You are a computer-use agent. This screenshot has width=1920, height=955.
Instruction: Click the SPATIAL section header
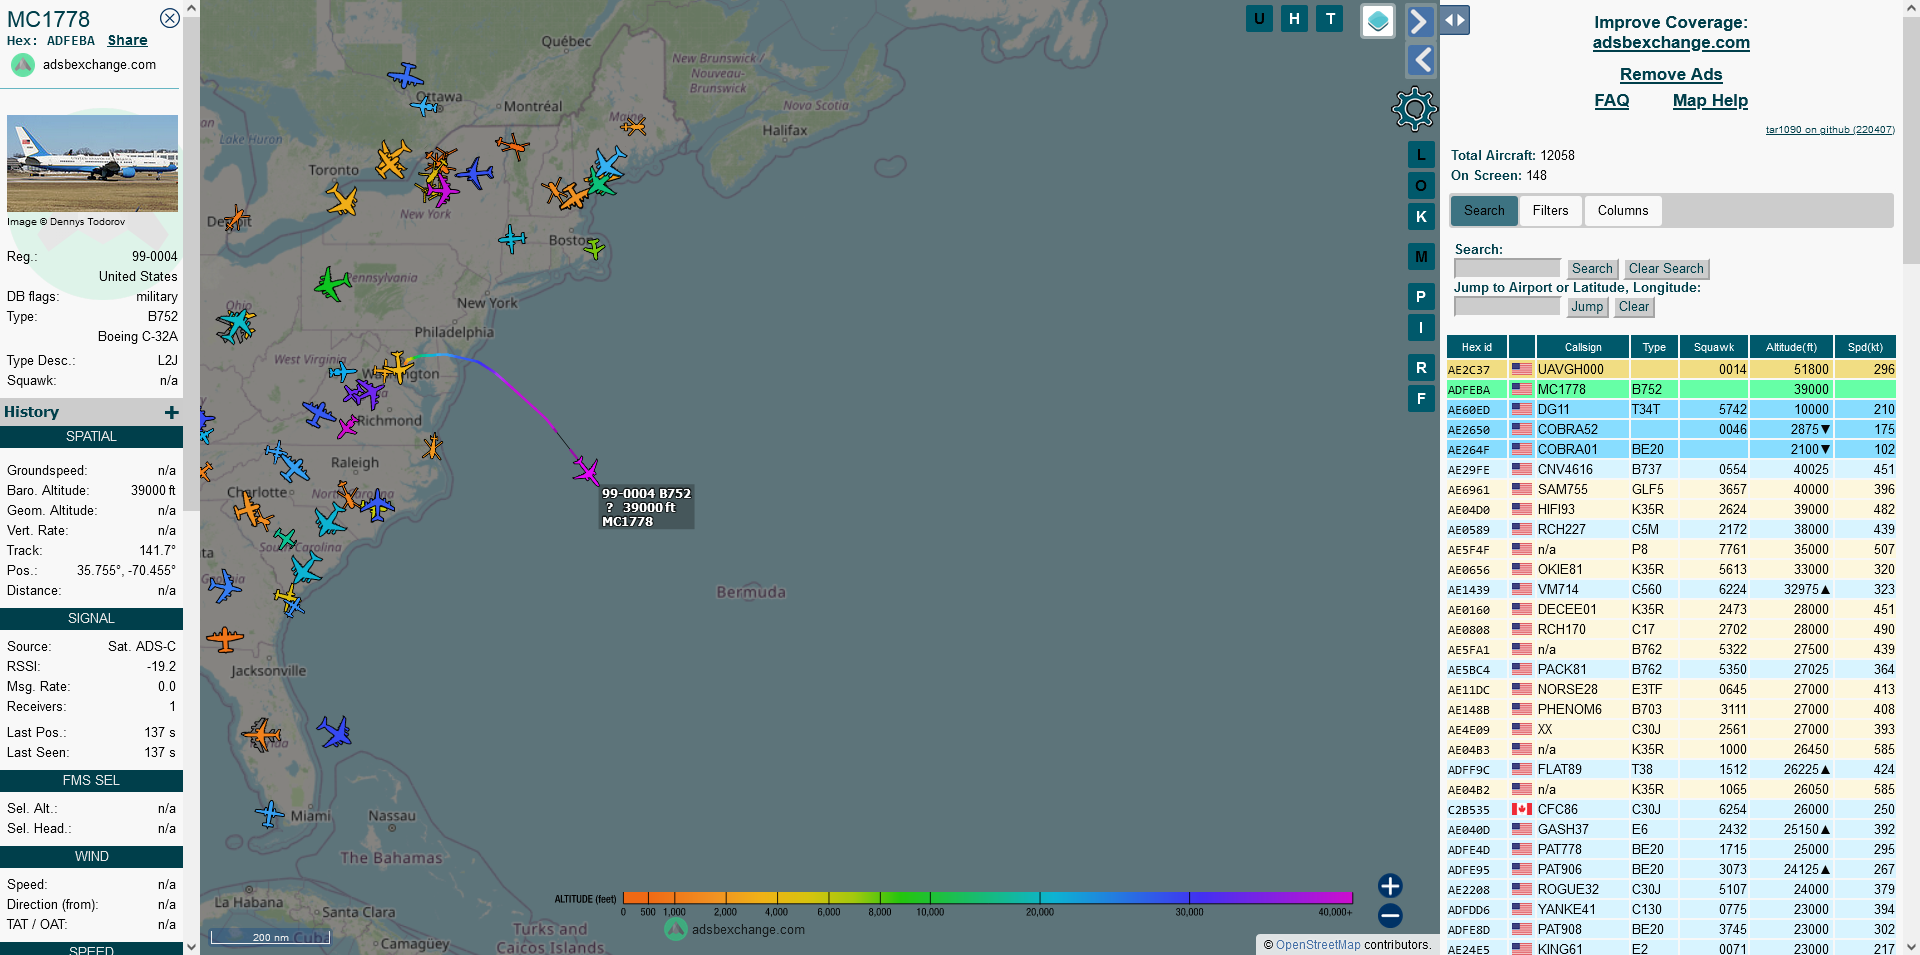tap(91, 437)
